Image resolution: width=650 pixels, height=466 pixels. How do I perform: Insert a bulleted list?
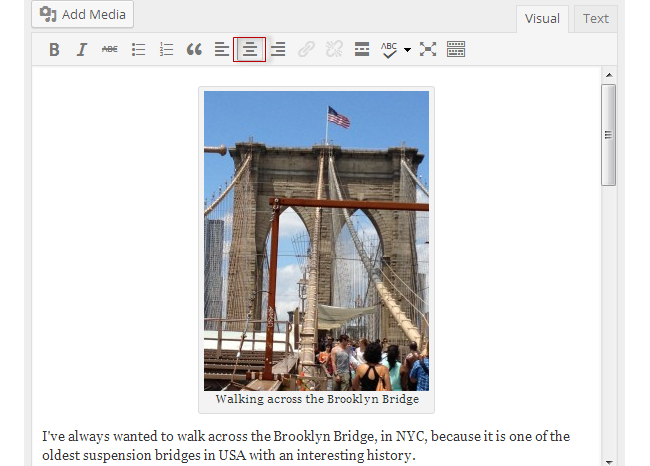pos(138,49)
